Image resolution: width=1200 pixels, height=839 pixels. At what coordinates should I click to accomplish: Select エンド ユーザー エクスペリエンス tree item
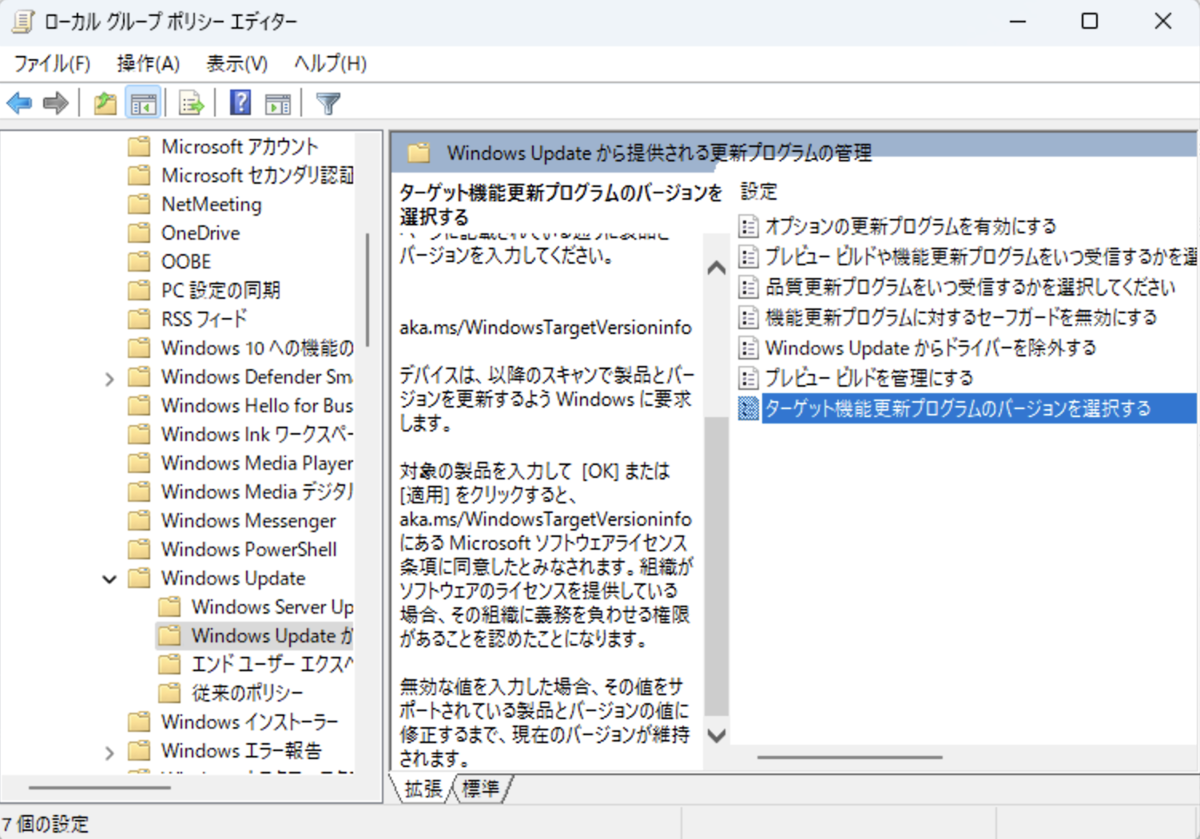coord(273,664)
